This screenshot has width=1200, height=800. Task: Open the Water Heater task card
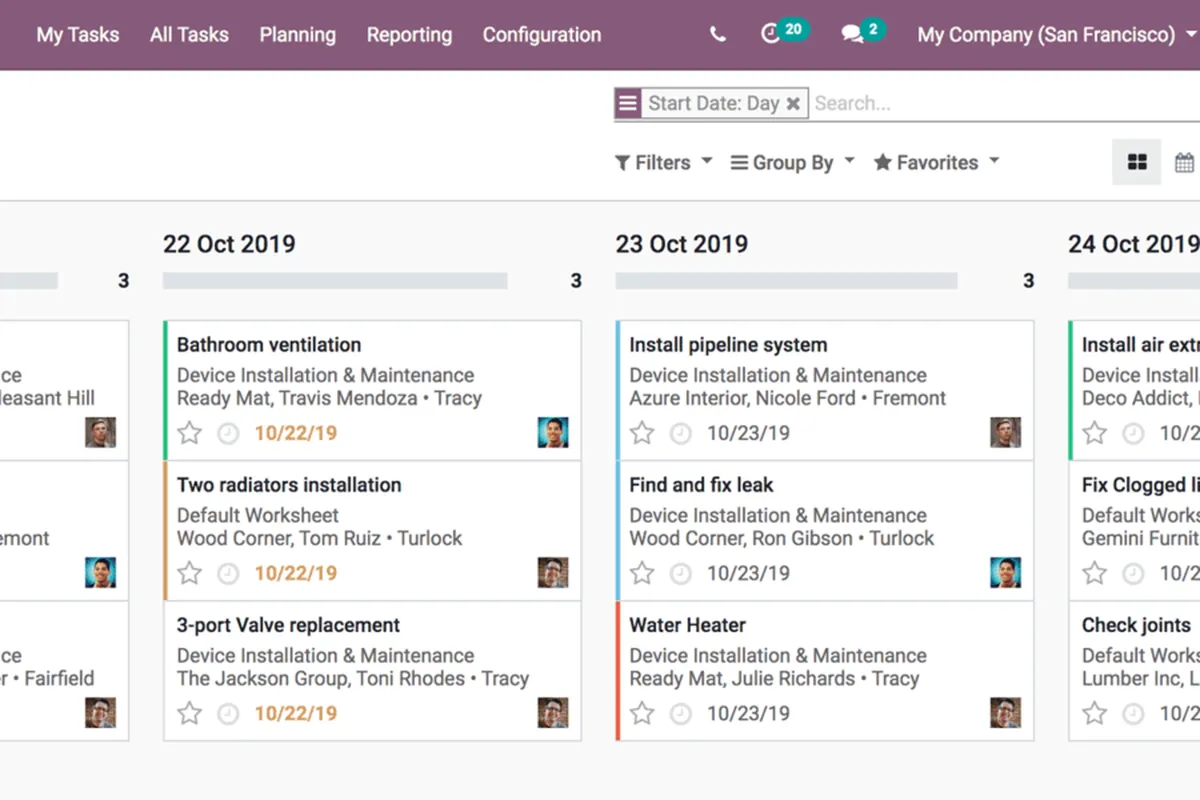pyautogui.click(x=825, y=670)
